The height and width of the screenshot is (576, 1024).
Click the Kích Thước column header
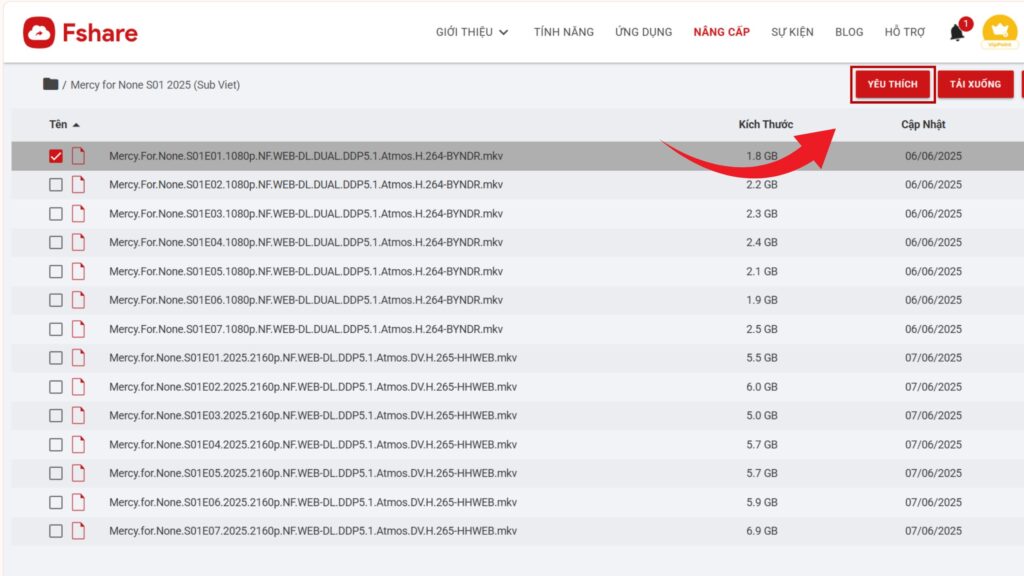point(765,124)
